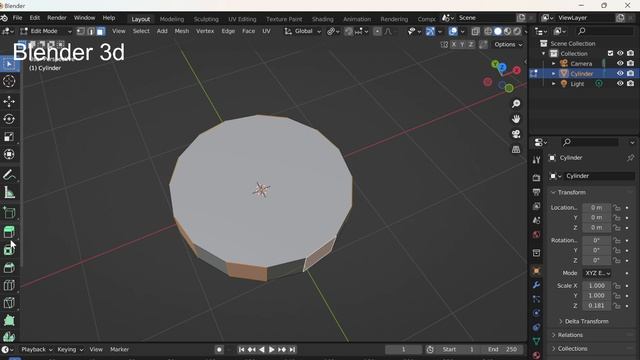Expand the Delta Transform panel

(x=586, y=321)
